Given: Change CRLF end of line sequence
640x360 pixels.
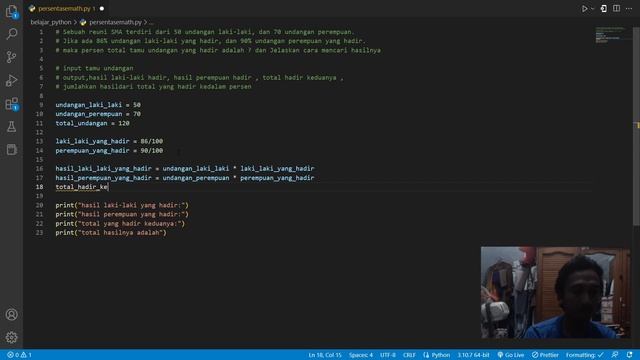Looking at the screenshot, I should (409, 355).
